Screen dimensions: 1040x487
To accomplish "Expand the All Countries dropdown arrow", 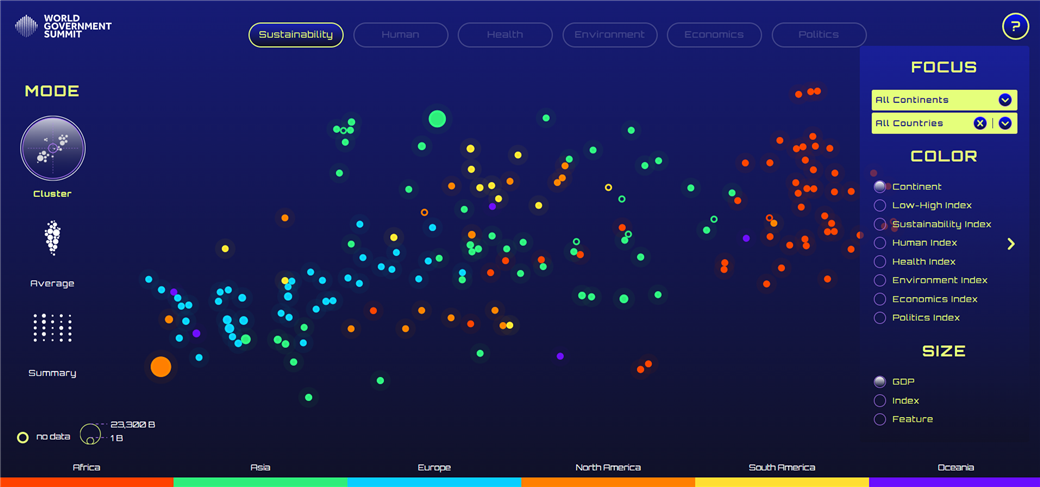I will pos(1005,124).
